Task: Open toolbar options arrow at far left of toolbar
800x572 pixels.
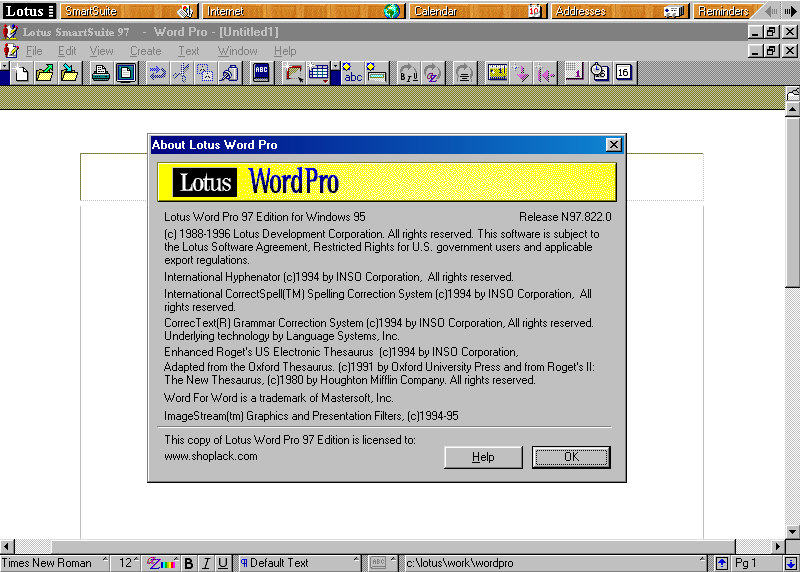Action: click(x=4, y=66)
